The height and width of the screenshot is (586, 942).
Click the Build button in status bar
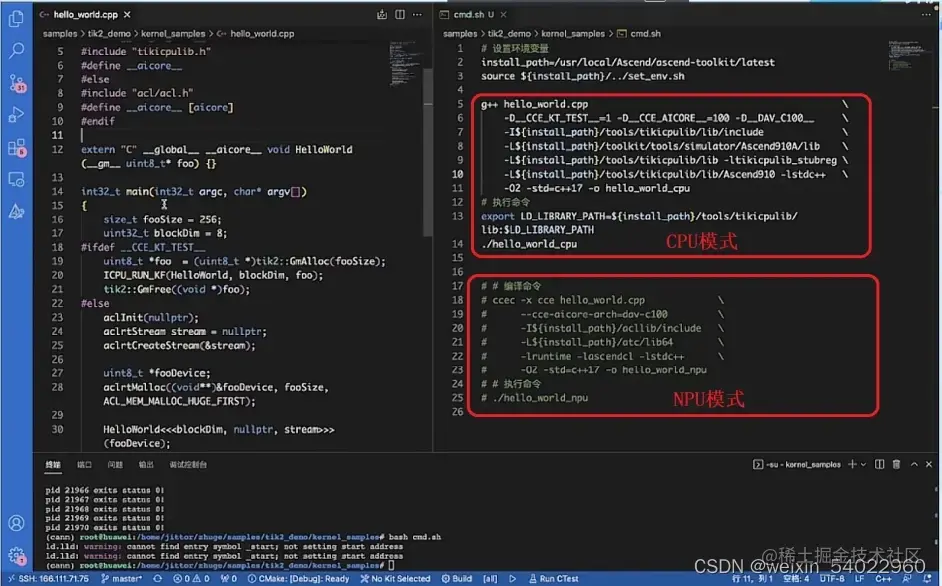457,579
